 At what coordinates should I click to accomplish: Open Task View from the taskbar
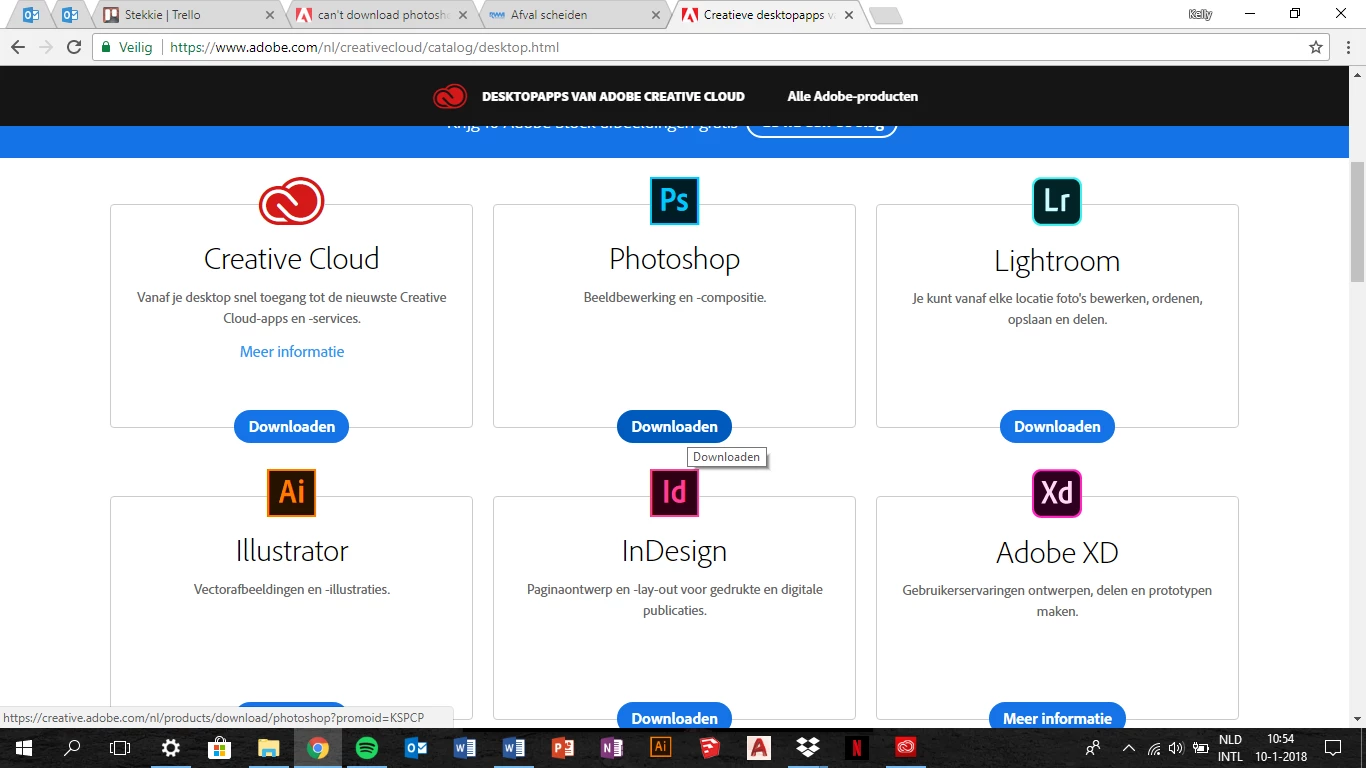pos(120,747)
